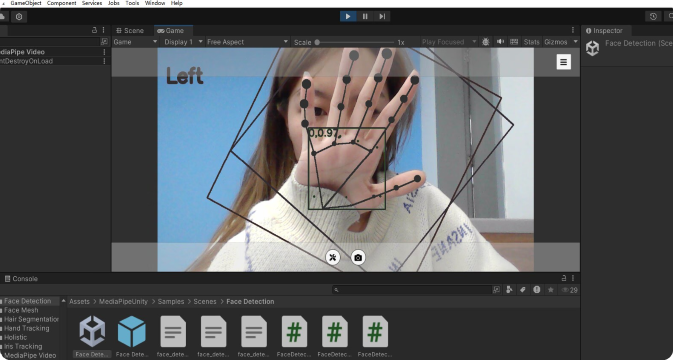Select the Hair Segmentation folder
The image size is (673, 360).
click(x=31, y=319)
